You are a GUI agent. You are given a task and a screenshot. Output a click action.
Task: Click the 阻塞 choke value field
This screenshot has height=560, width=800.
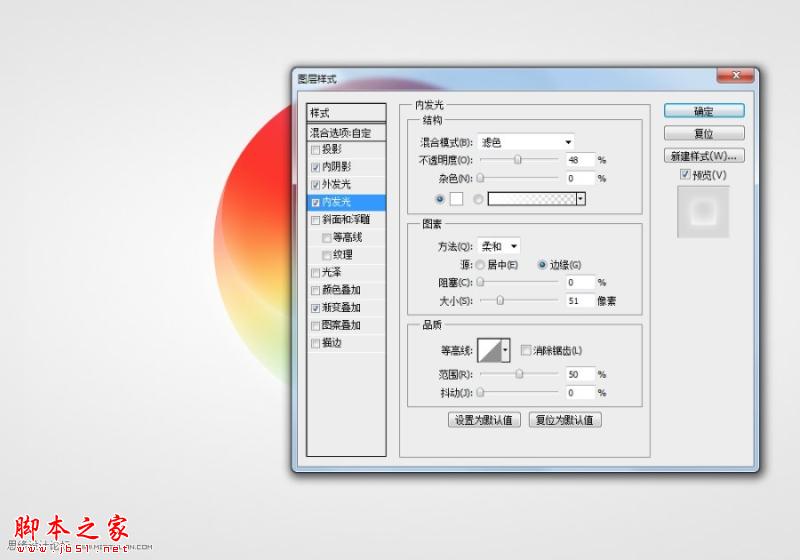point(581,283)
